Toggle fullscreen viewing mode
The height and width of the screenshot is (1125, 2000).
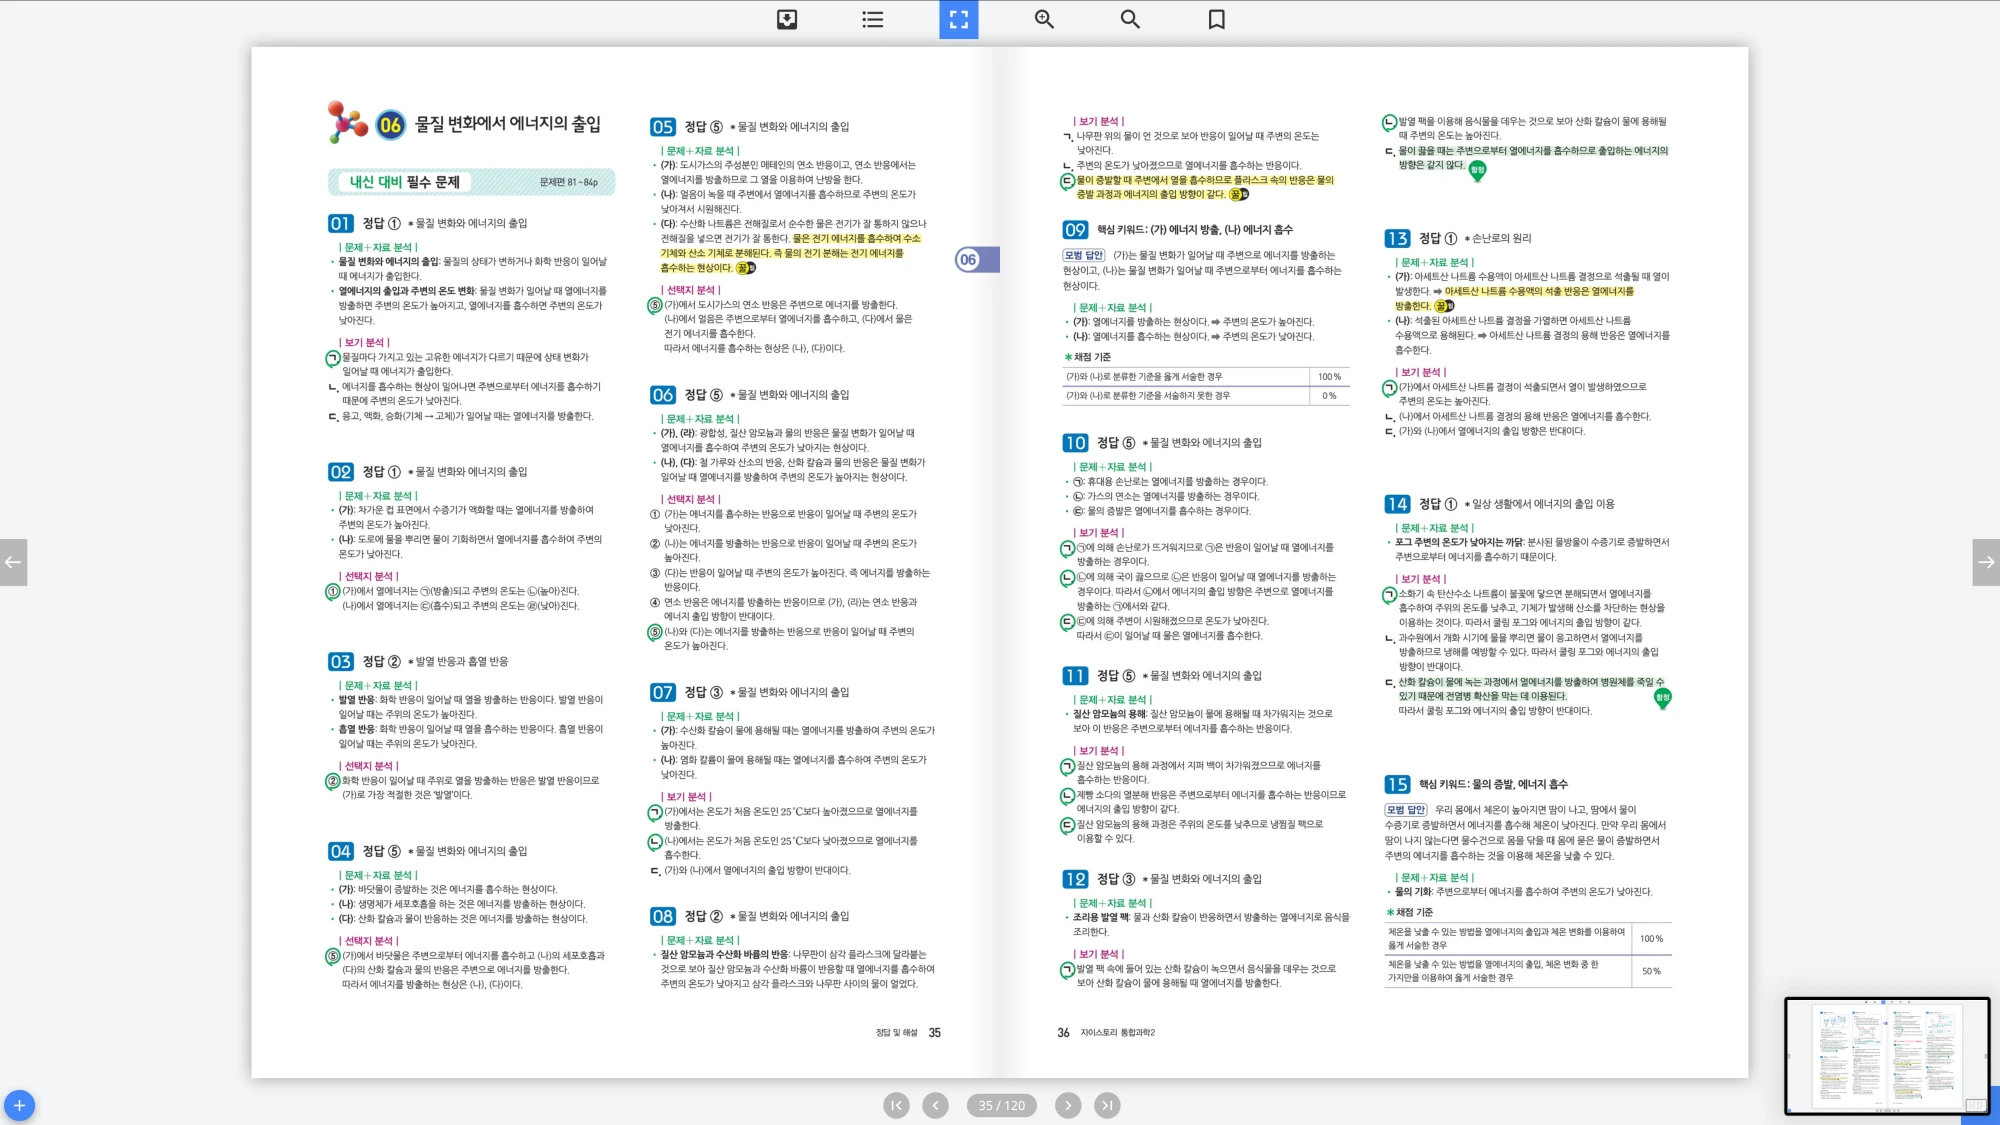tap(958, 19)
